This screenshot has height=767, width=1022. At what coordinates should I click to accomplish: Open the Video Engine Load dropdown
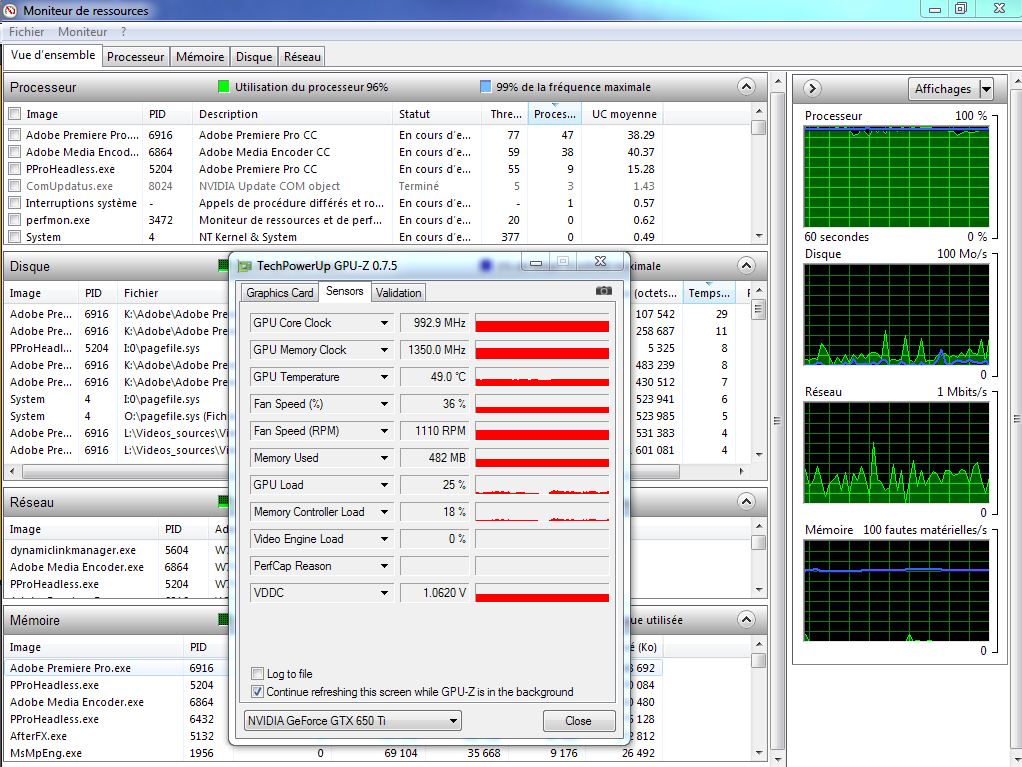(385, 539)
